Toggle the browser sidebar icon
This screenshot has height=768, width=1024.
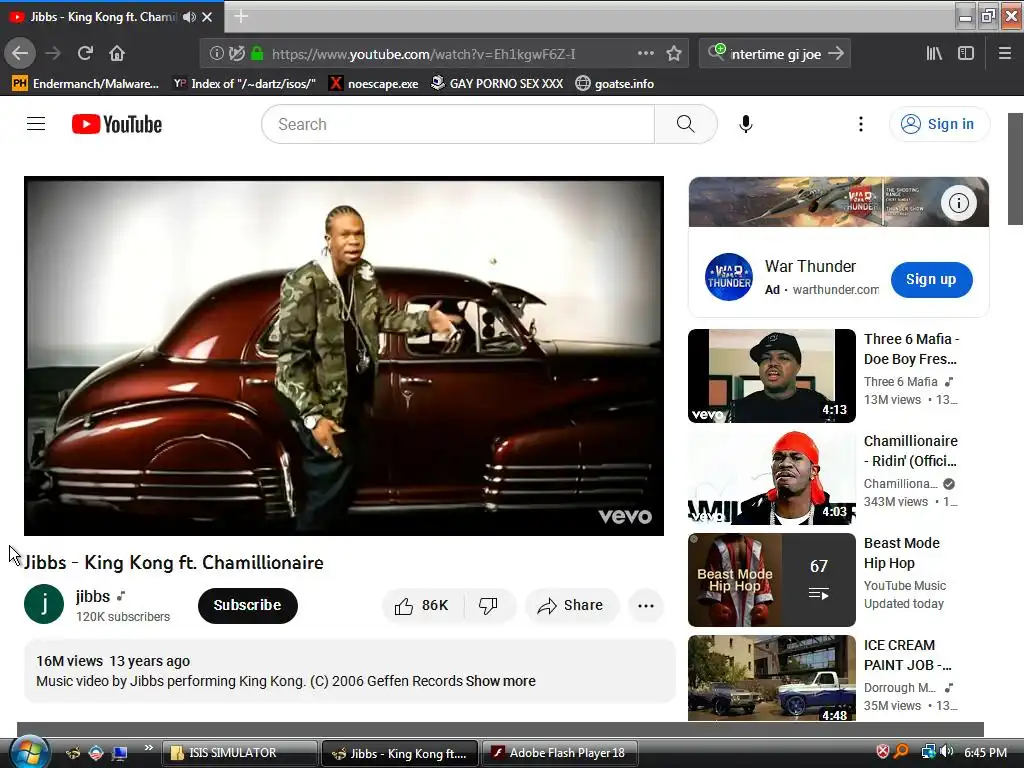click(x=966, y=54)
